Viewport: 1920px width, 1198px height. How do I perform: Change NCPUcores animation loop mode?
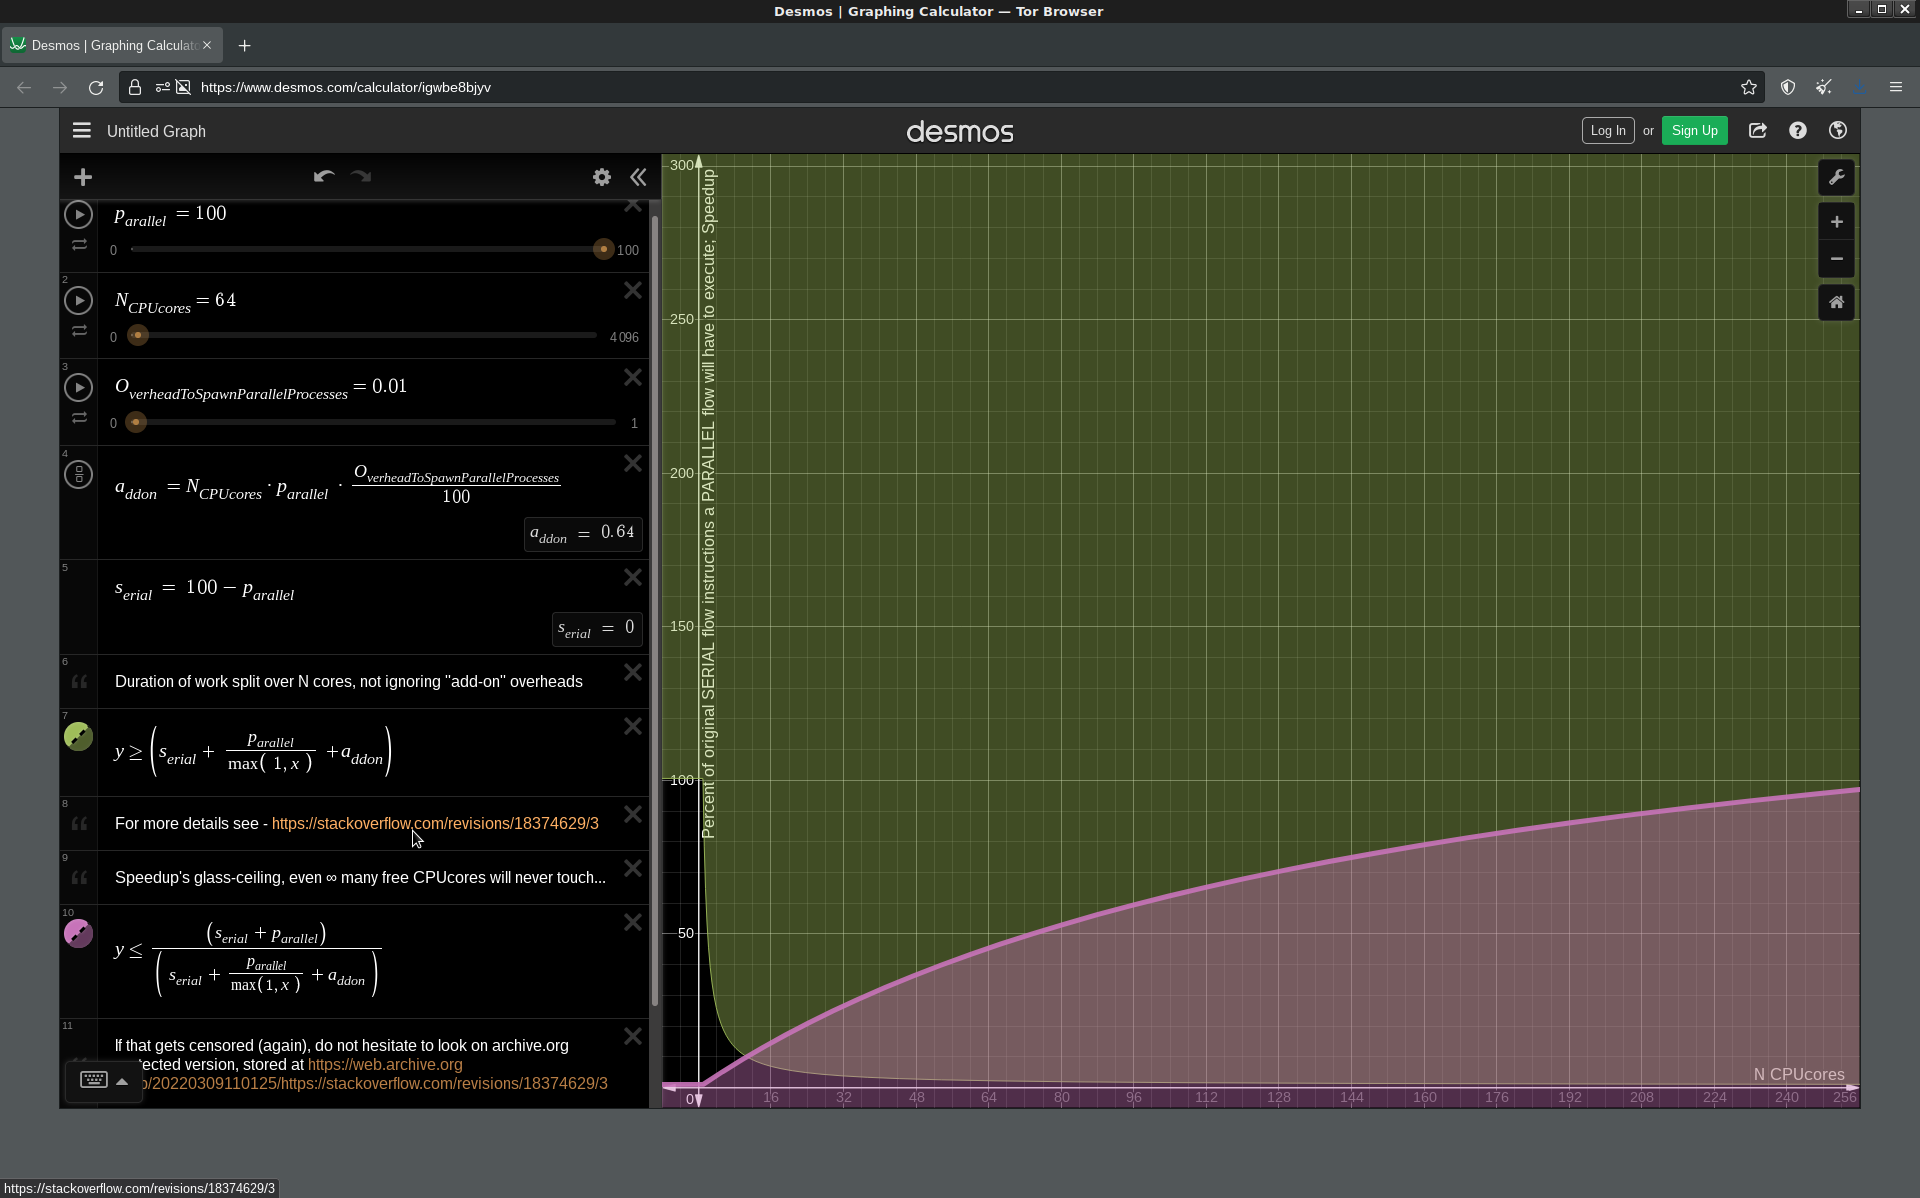(79, 331)
